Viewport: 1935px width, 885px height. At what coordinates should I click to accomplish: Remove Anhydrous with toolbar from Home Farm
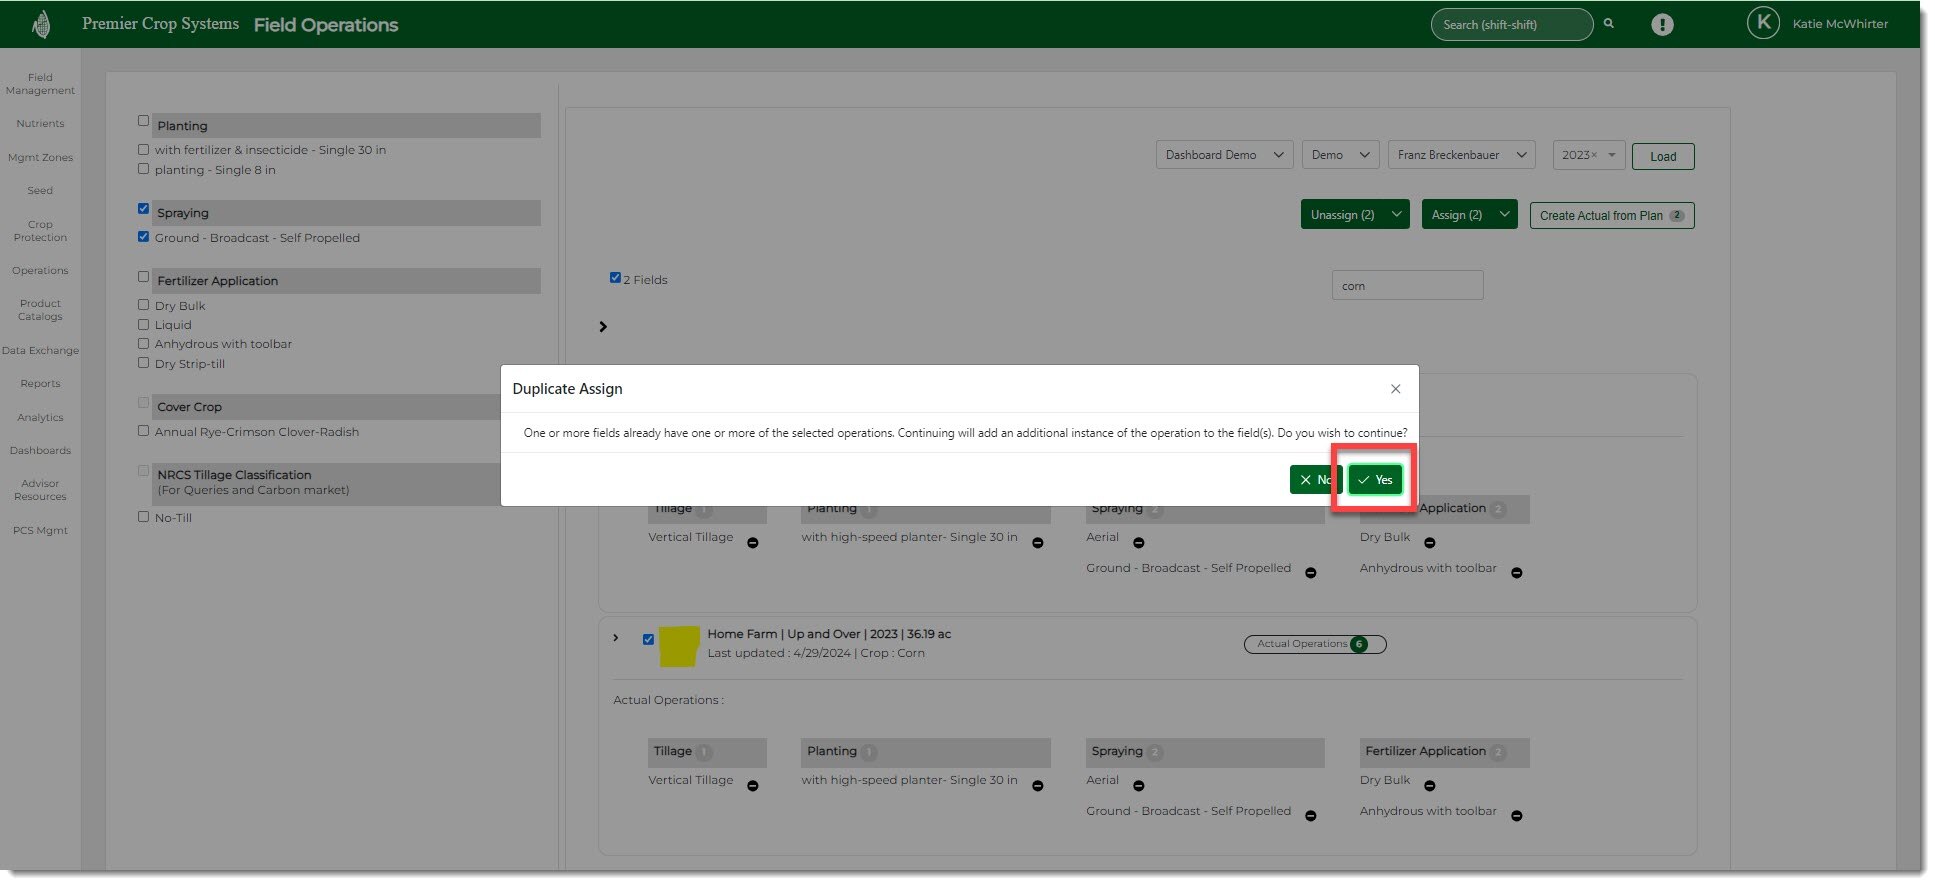1517,816
